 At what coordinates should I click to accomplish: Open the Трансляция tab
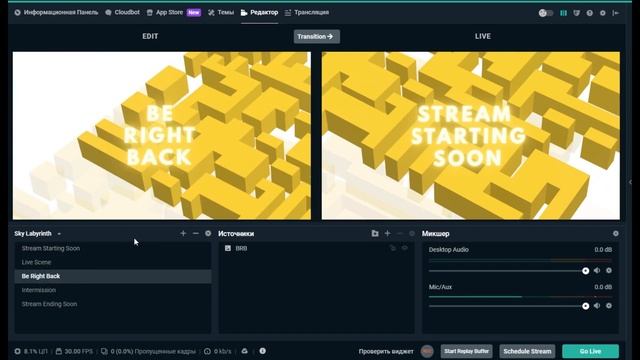click(x=307, y=12)
